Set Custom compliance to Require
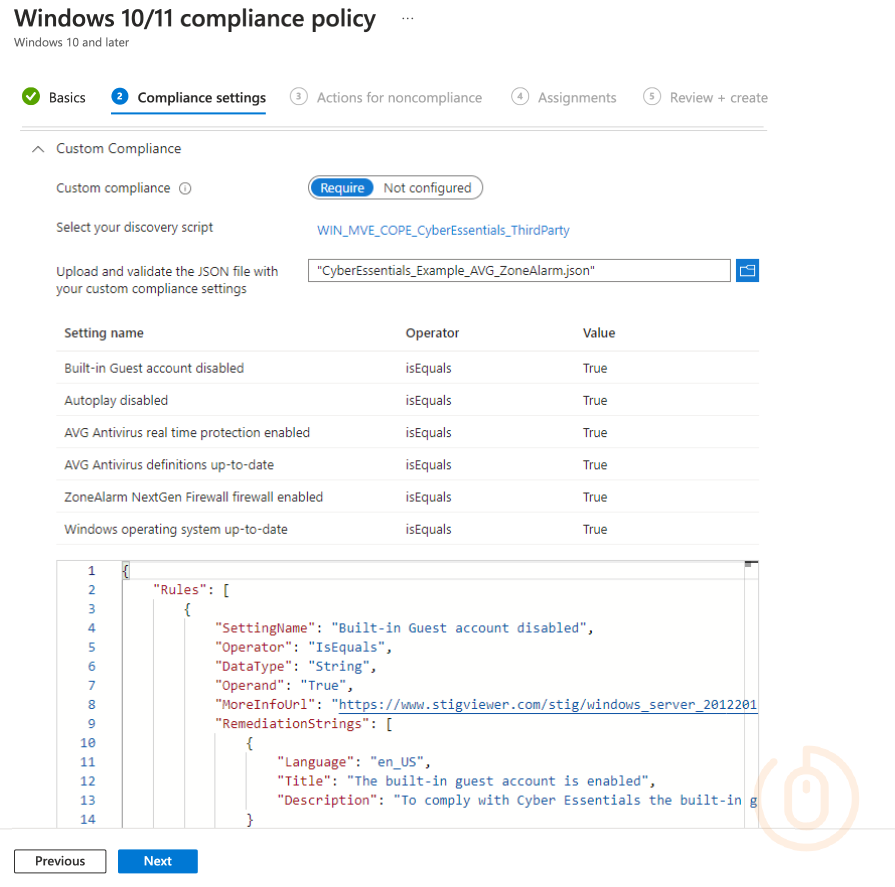895x887 pixels. (x=342, y=188)
